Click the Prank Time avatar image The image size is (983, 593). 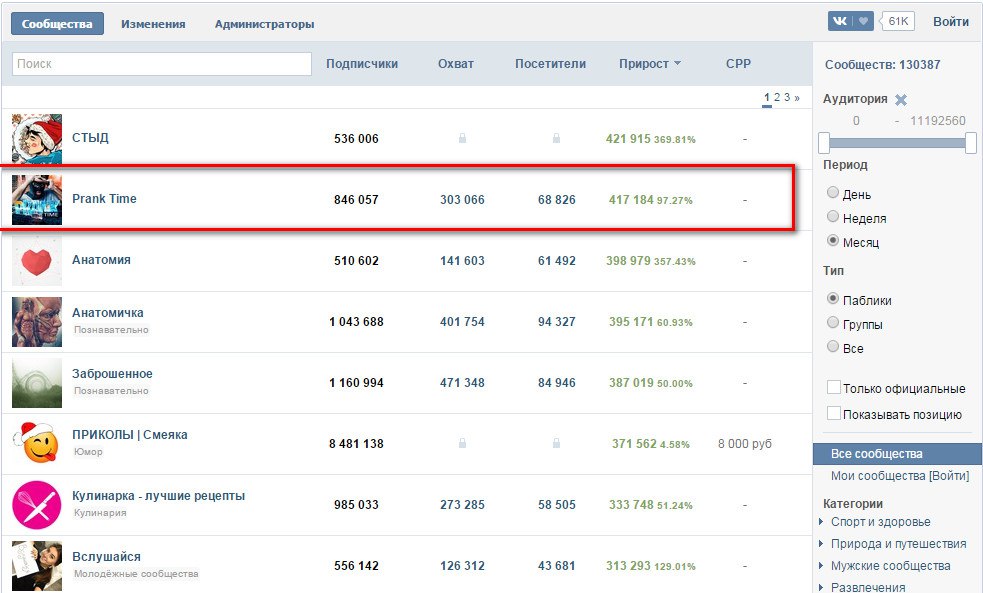37,200
